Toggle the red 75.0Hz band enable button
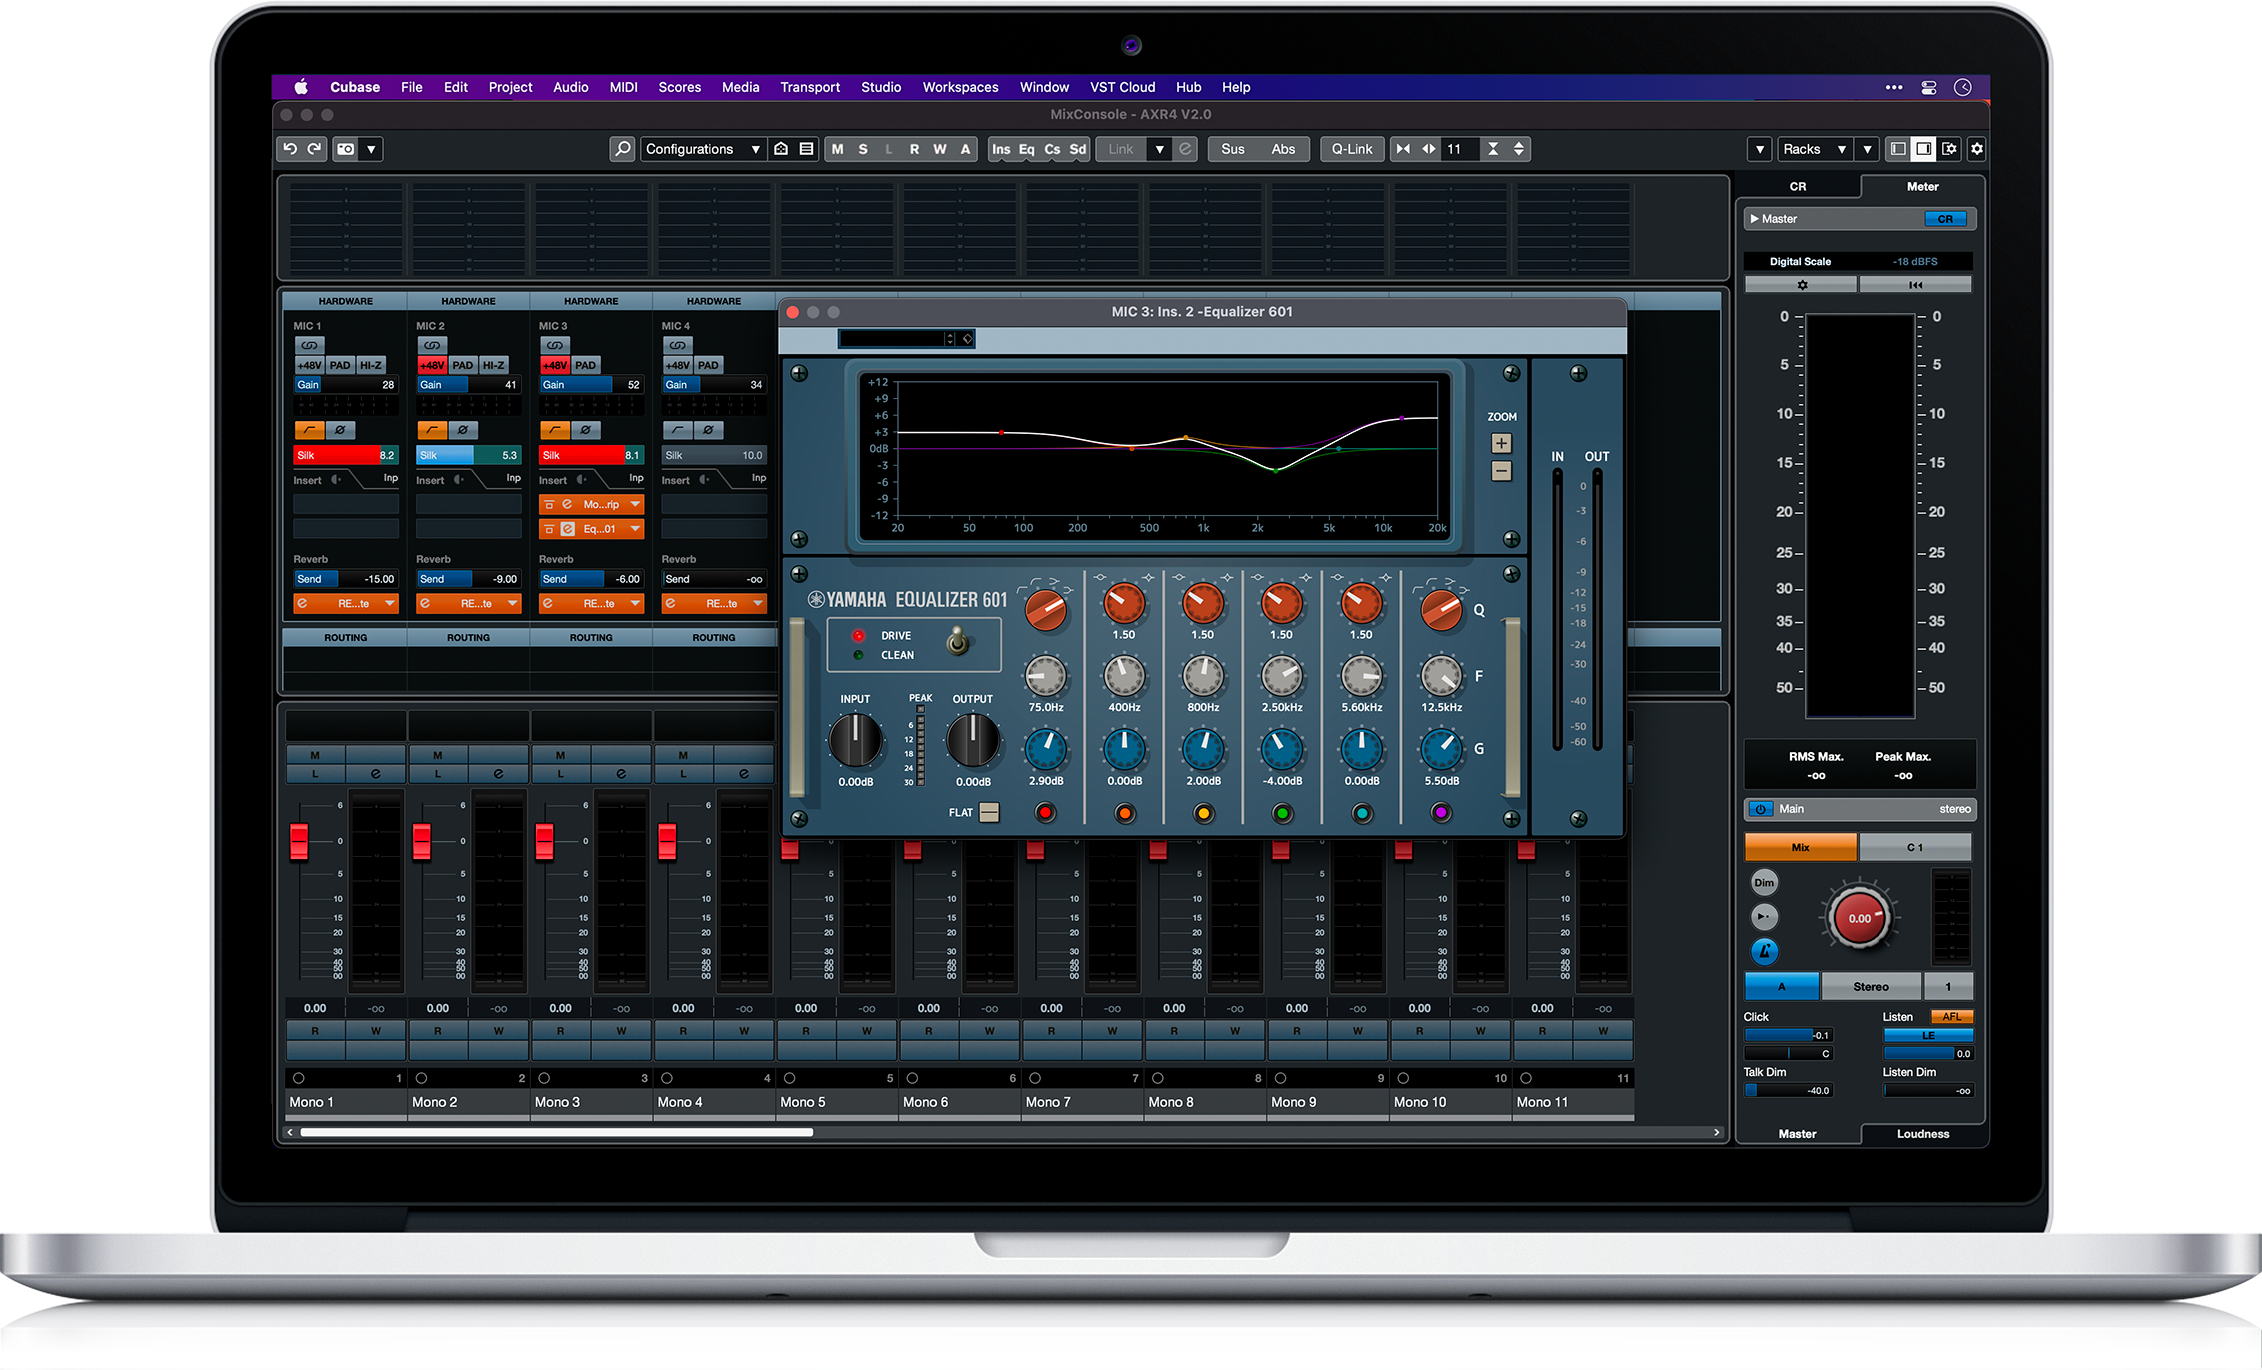2262x1370 pixels. 1045,813
